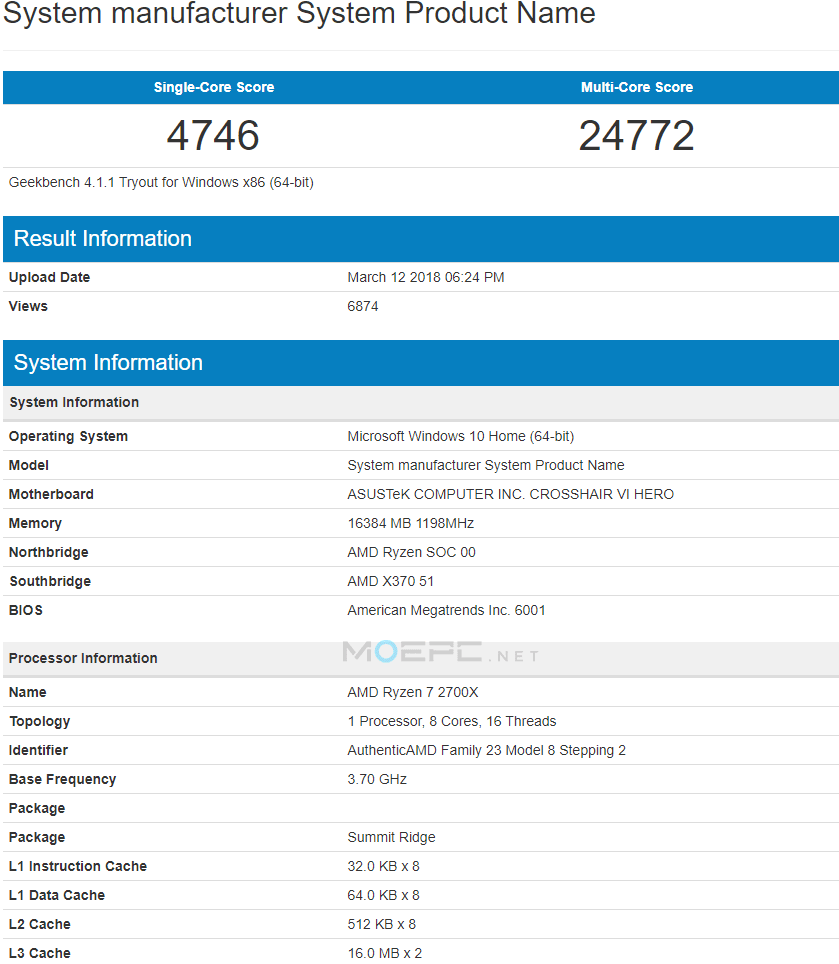Viewport: 839px width, 964px height.
Task: Click the '512 KB x 8' value
Action: click(x=382, y=924)
